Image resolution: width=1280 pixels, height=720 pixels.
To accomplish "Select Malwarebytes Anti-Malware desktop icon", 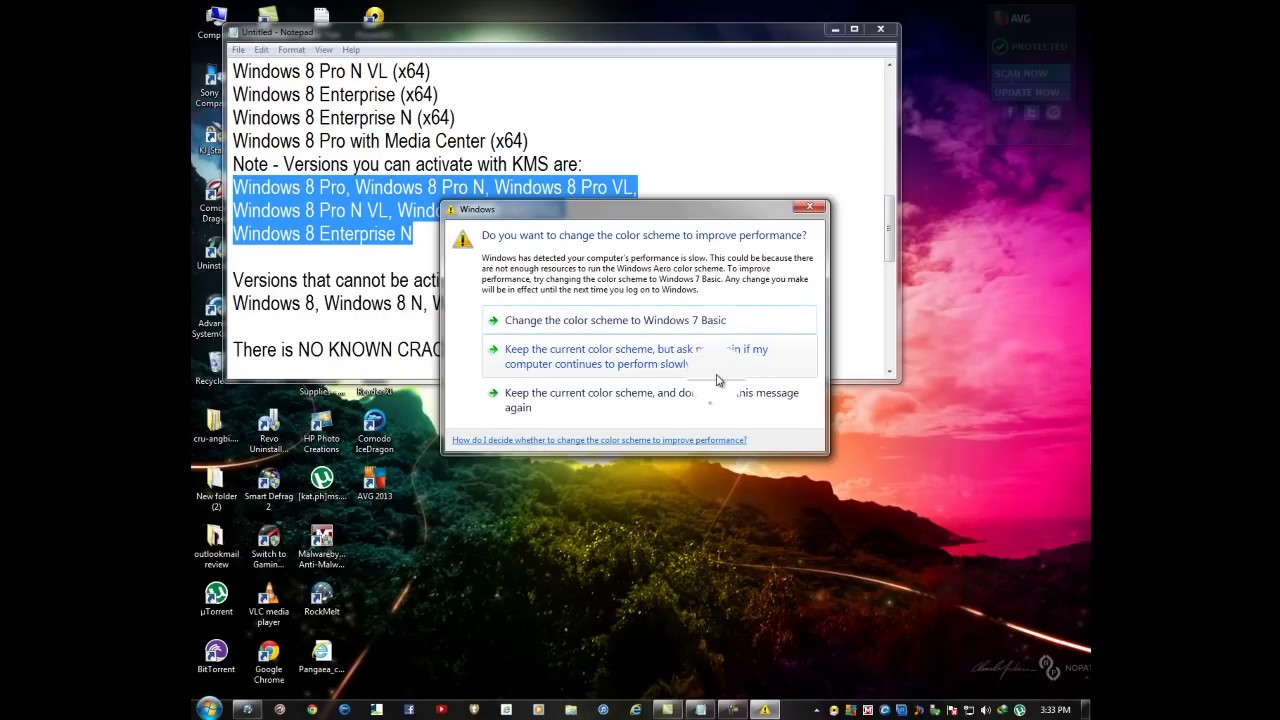I will tap(321, 547).
